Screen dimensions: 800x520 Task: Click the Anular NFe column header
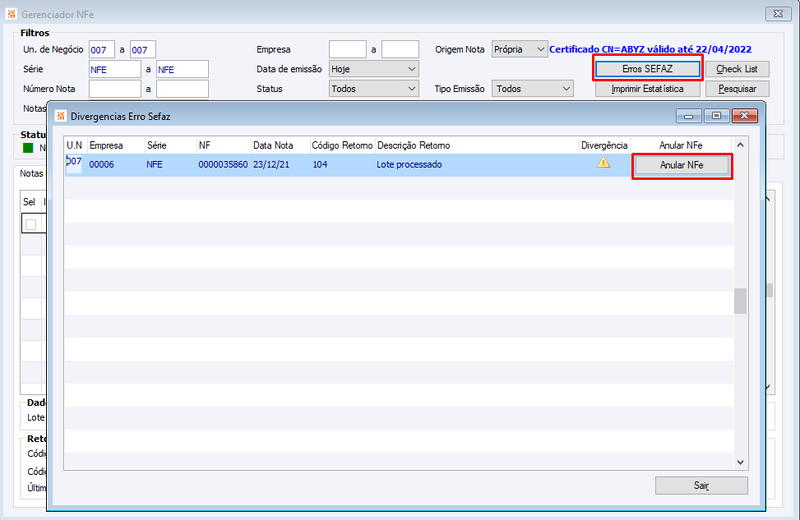coord(681,145)
